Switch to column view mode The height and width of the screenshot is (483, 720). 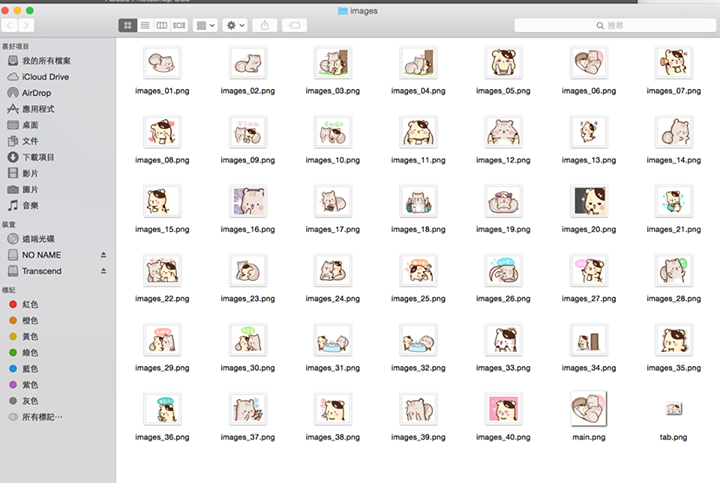pyautogui.click(x=162, y=25)
